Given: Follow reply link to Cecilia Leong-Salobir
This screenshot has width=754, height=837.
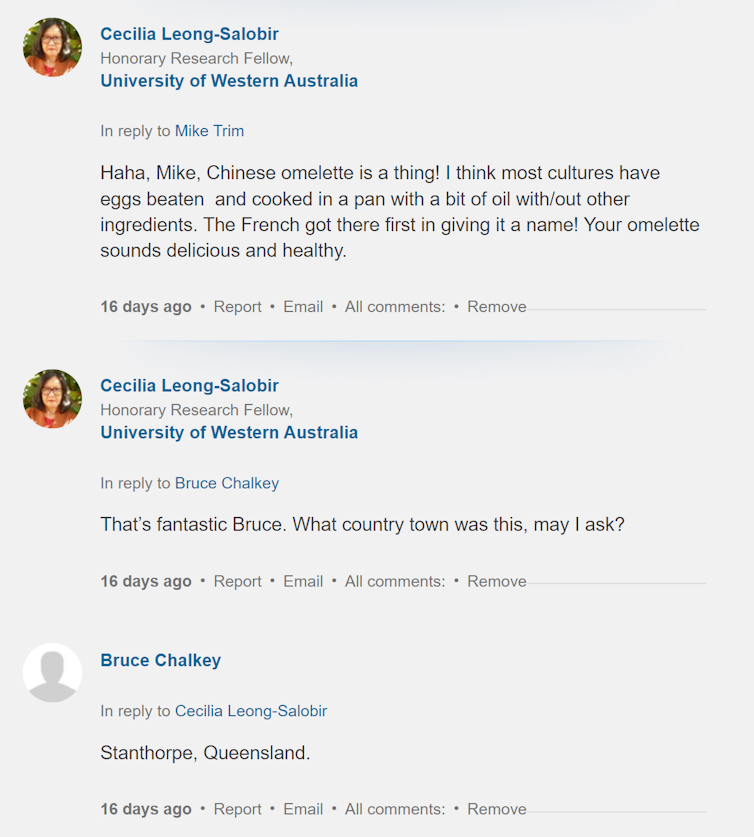Looking at the screenshot, I should tap(251, 711).
